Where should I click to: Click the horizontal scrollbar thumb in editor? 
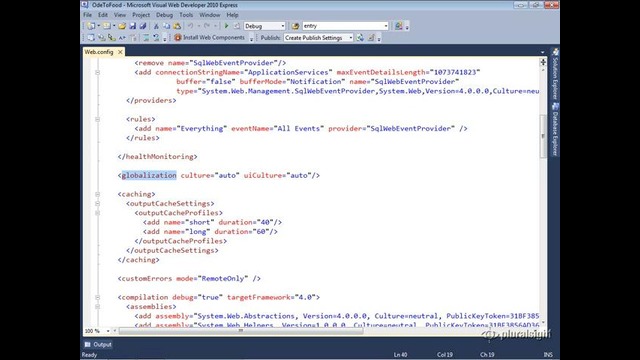pyautogui.click(x=241, y=331)
